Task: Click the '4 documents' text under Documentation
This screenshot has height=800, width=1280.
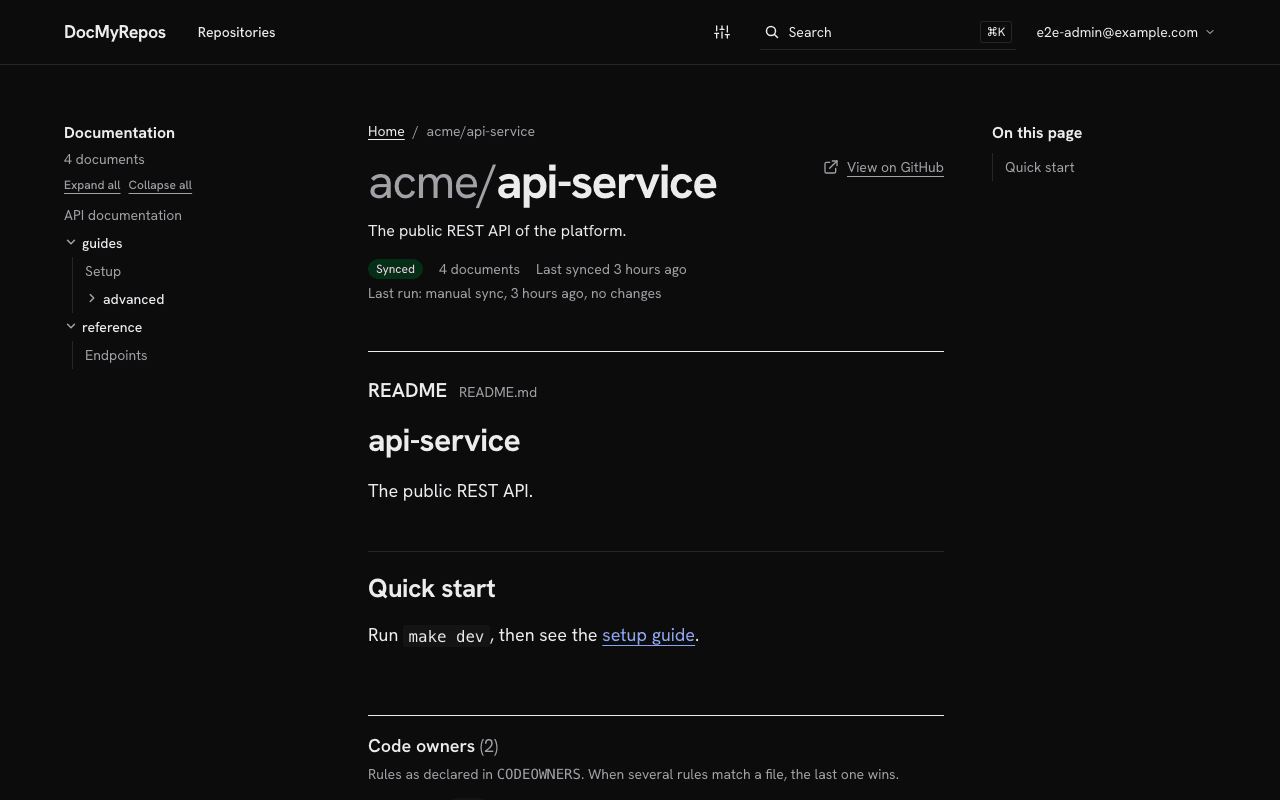Action: coord(104,159)
